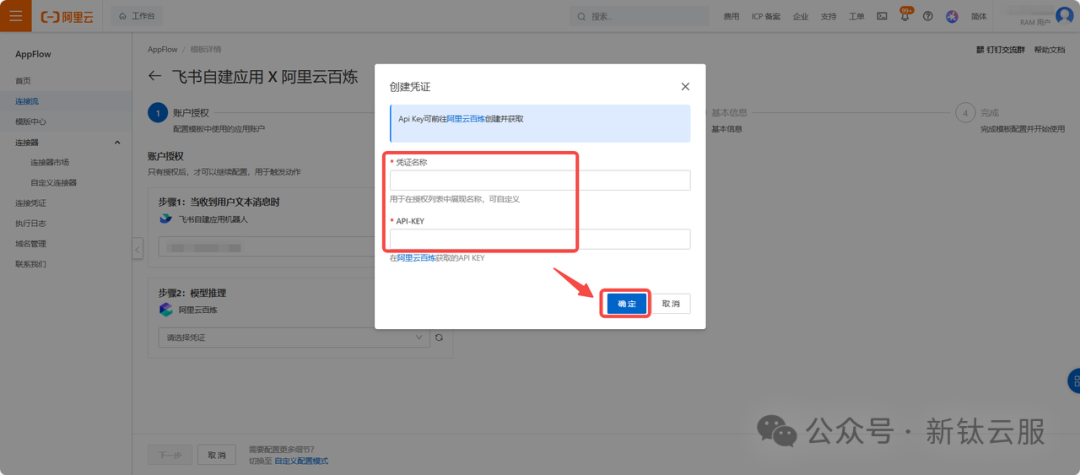The image size is (1080, 475).
Task: Open the user avatar profile
Action: click(x=1065, y=16)
